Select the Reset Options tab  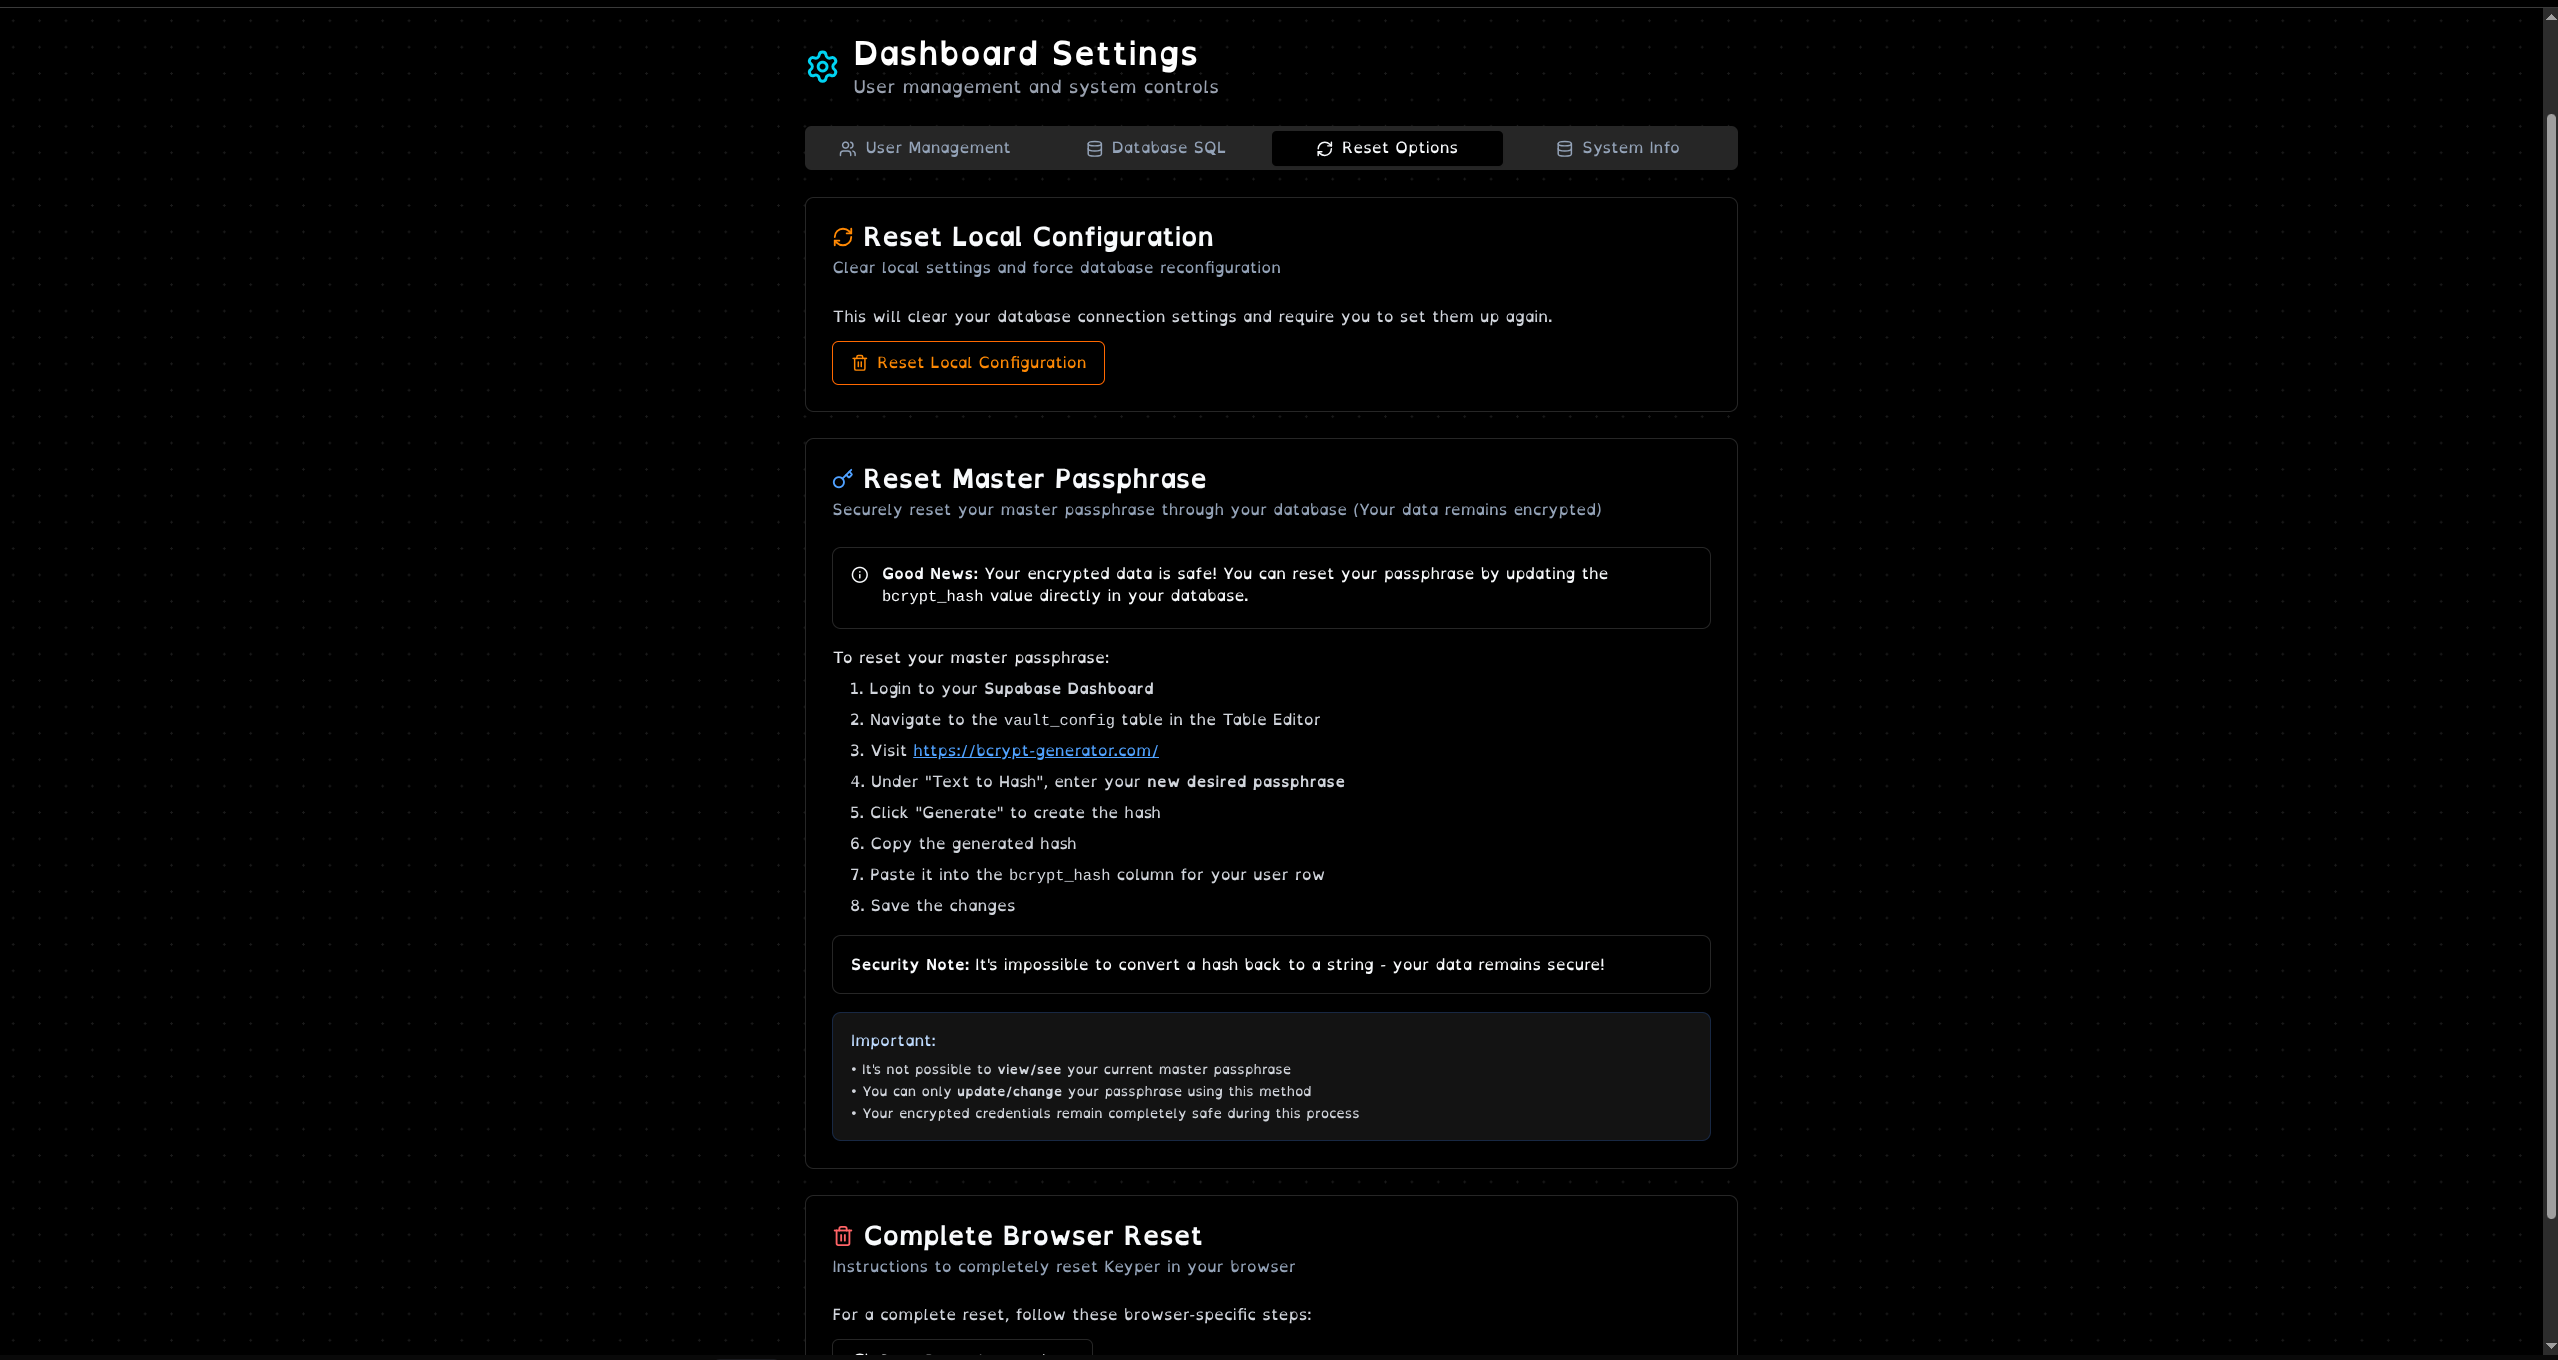(x=1387, y=148)
